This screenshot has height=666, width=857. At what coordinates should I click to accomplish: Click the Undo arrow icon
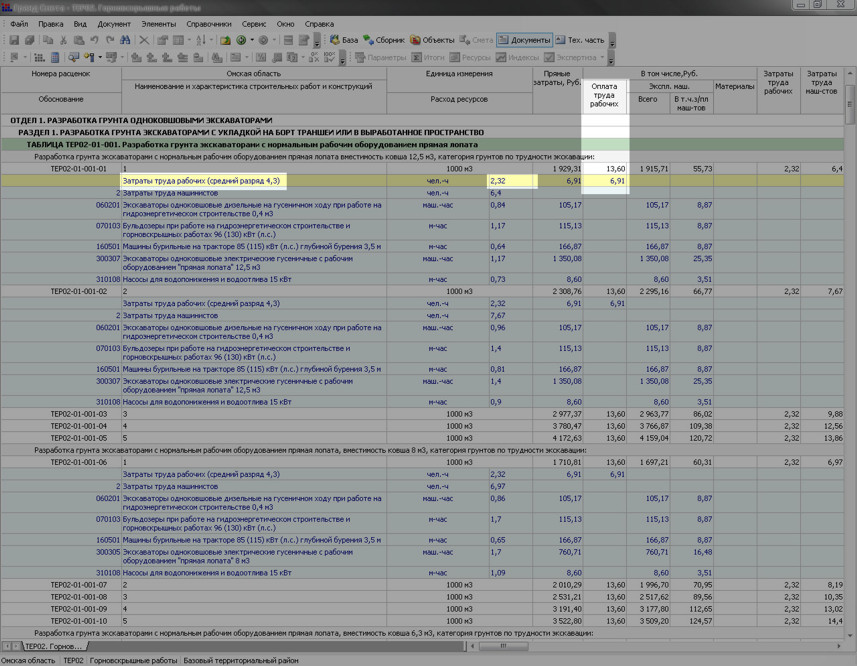tap(94, 40)
